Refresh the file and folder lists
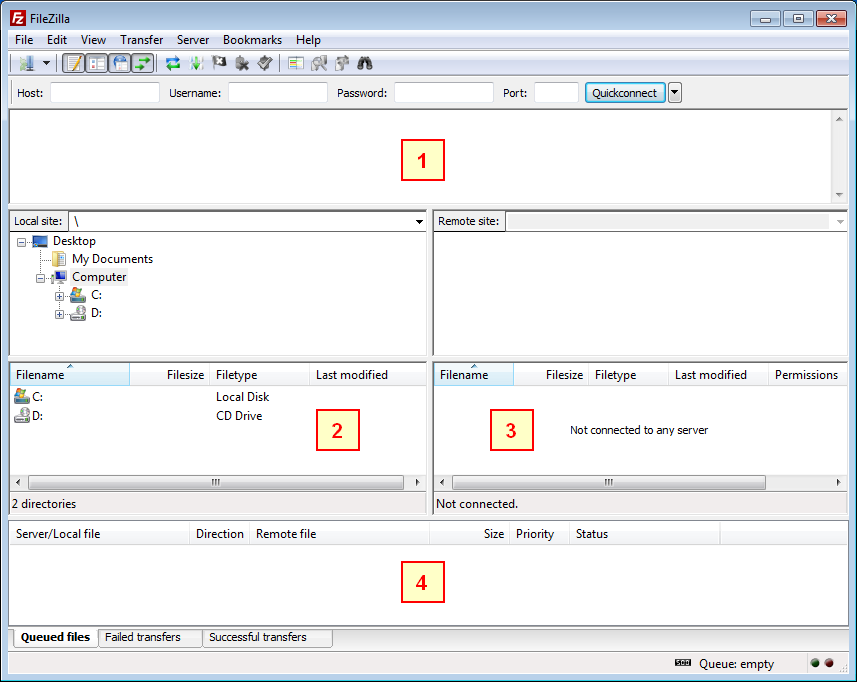This screenshot has height=682, width=857. click(173, 63)
